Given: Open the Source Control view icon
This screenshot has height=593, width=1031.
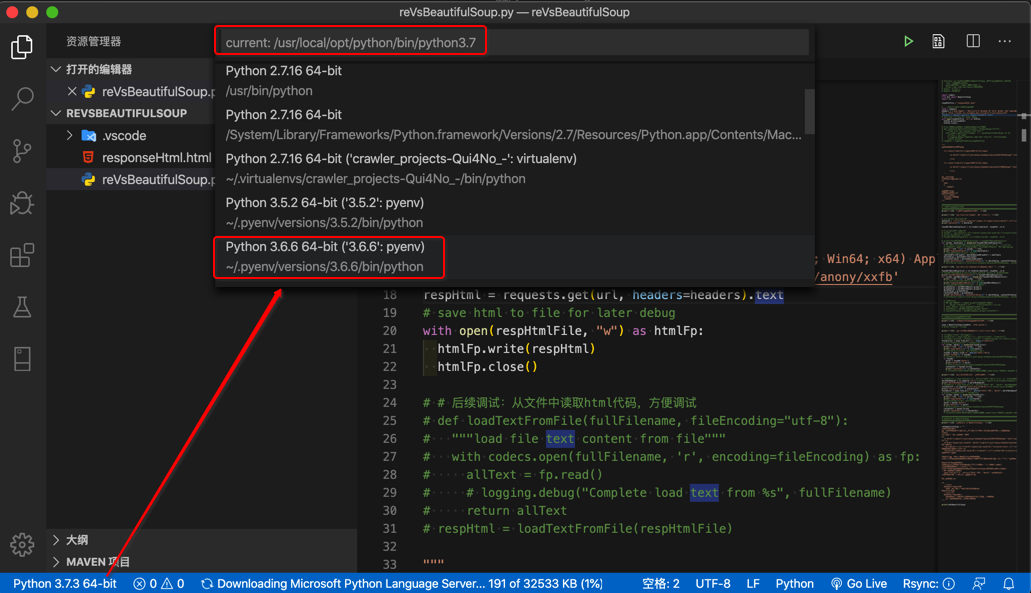Looking at the screenshot, I should pyautogui.click(x=22, y=151).
